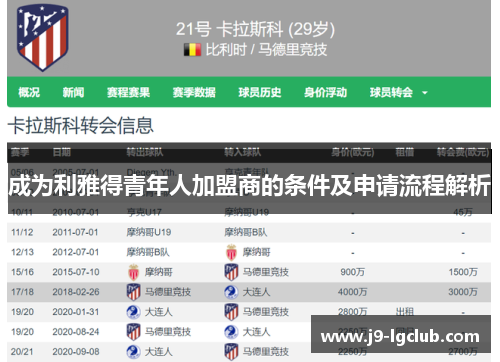Viewport: 500px width, 362px height.
Task: Open 摩纳哥 link in the 12/13 row
Action: point(256,252)
